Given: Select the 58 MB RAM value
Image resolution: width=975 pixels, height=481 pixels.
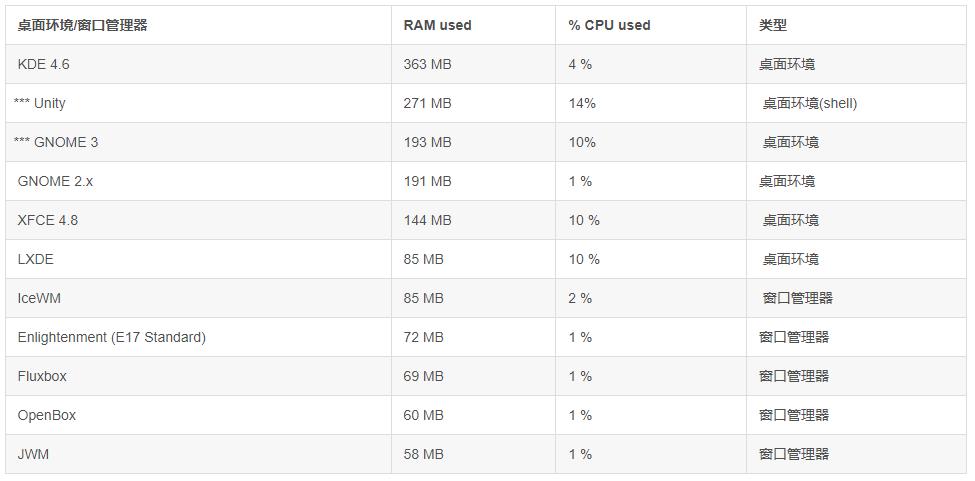Looking at the screenshot, I should (x=423, y=454).
